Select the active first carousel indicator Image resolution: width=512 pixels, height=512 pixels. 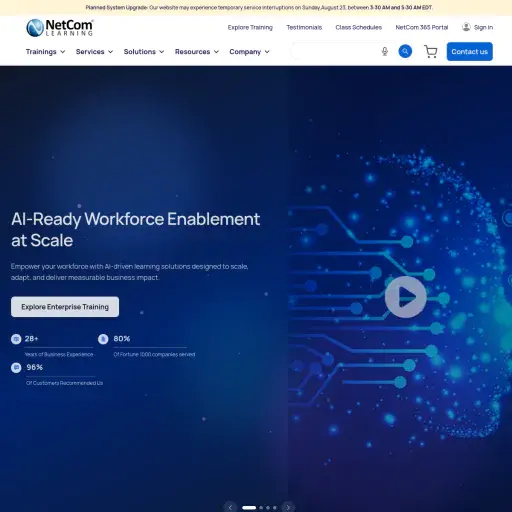tap(249, 508)
